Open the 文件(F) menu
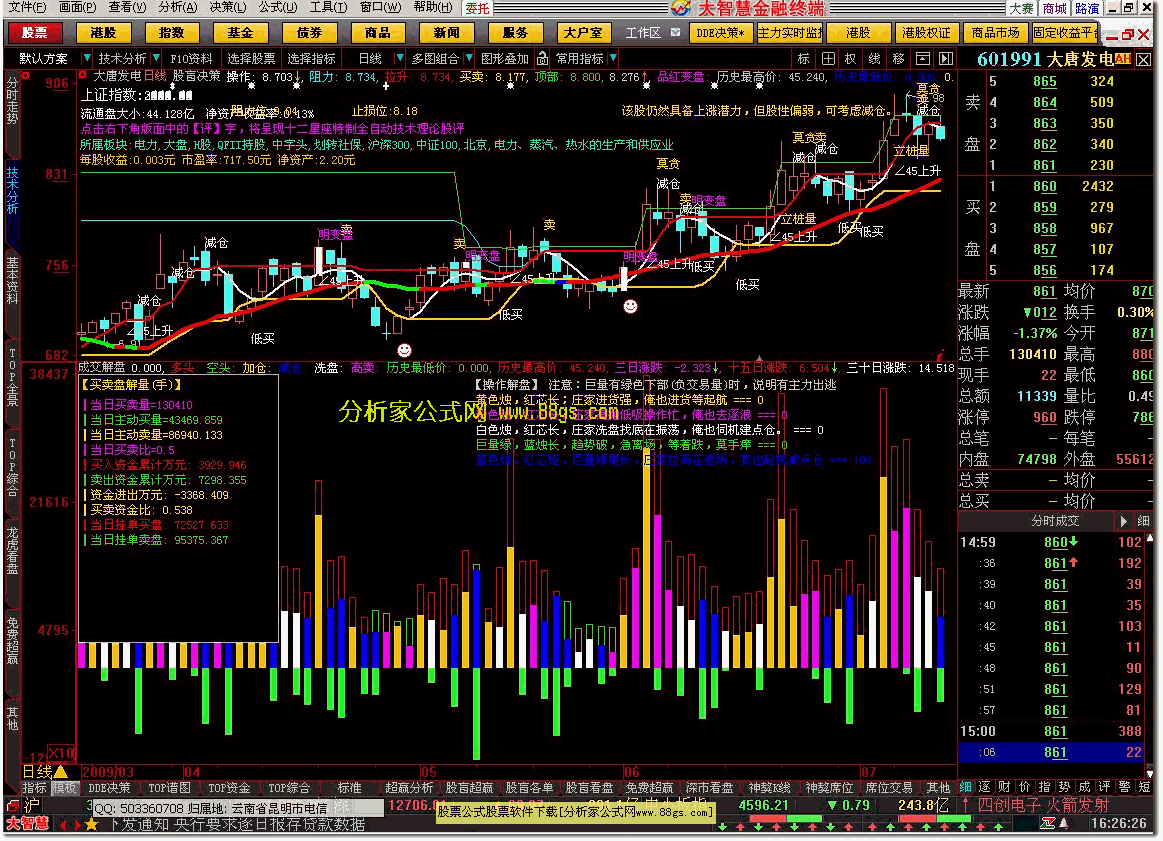 [27, 7]
